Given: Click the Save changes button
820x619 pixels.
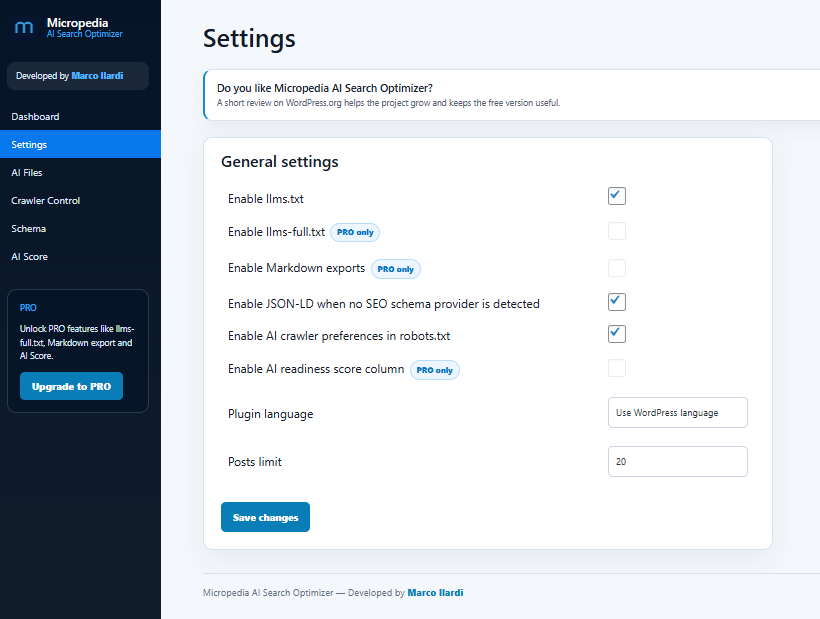Looking at the screenshot, I should point(265,517).
